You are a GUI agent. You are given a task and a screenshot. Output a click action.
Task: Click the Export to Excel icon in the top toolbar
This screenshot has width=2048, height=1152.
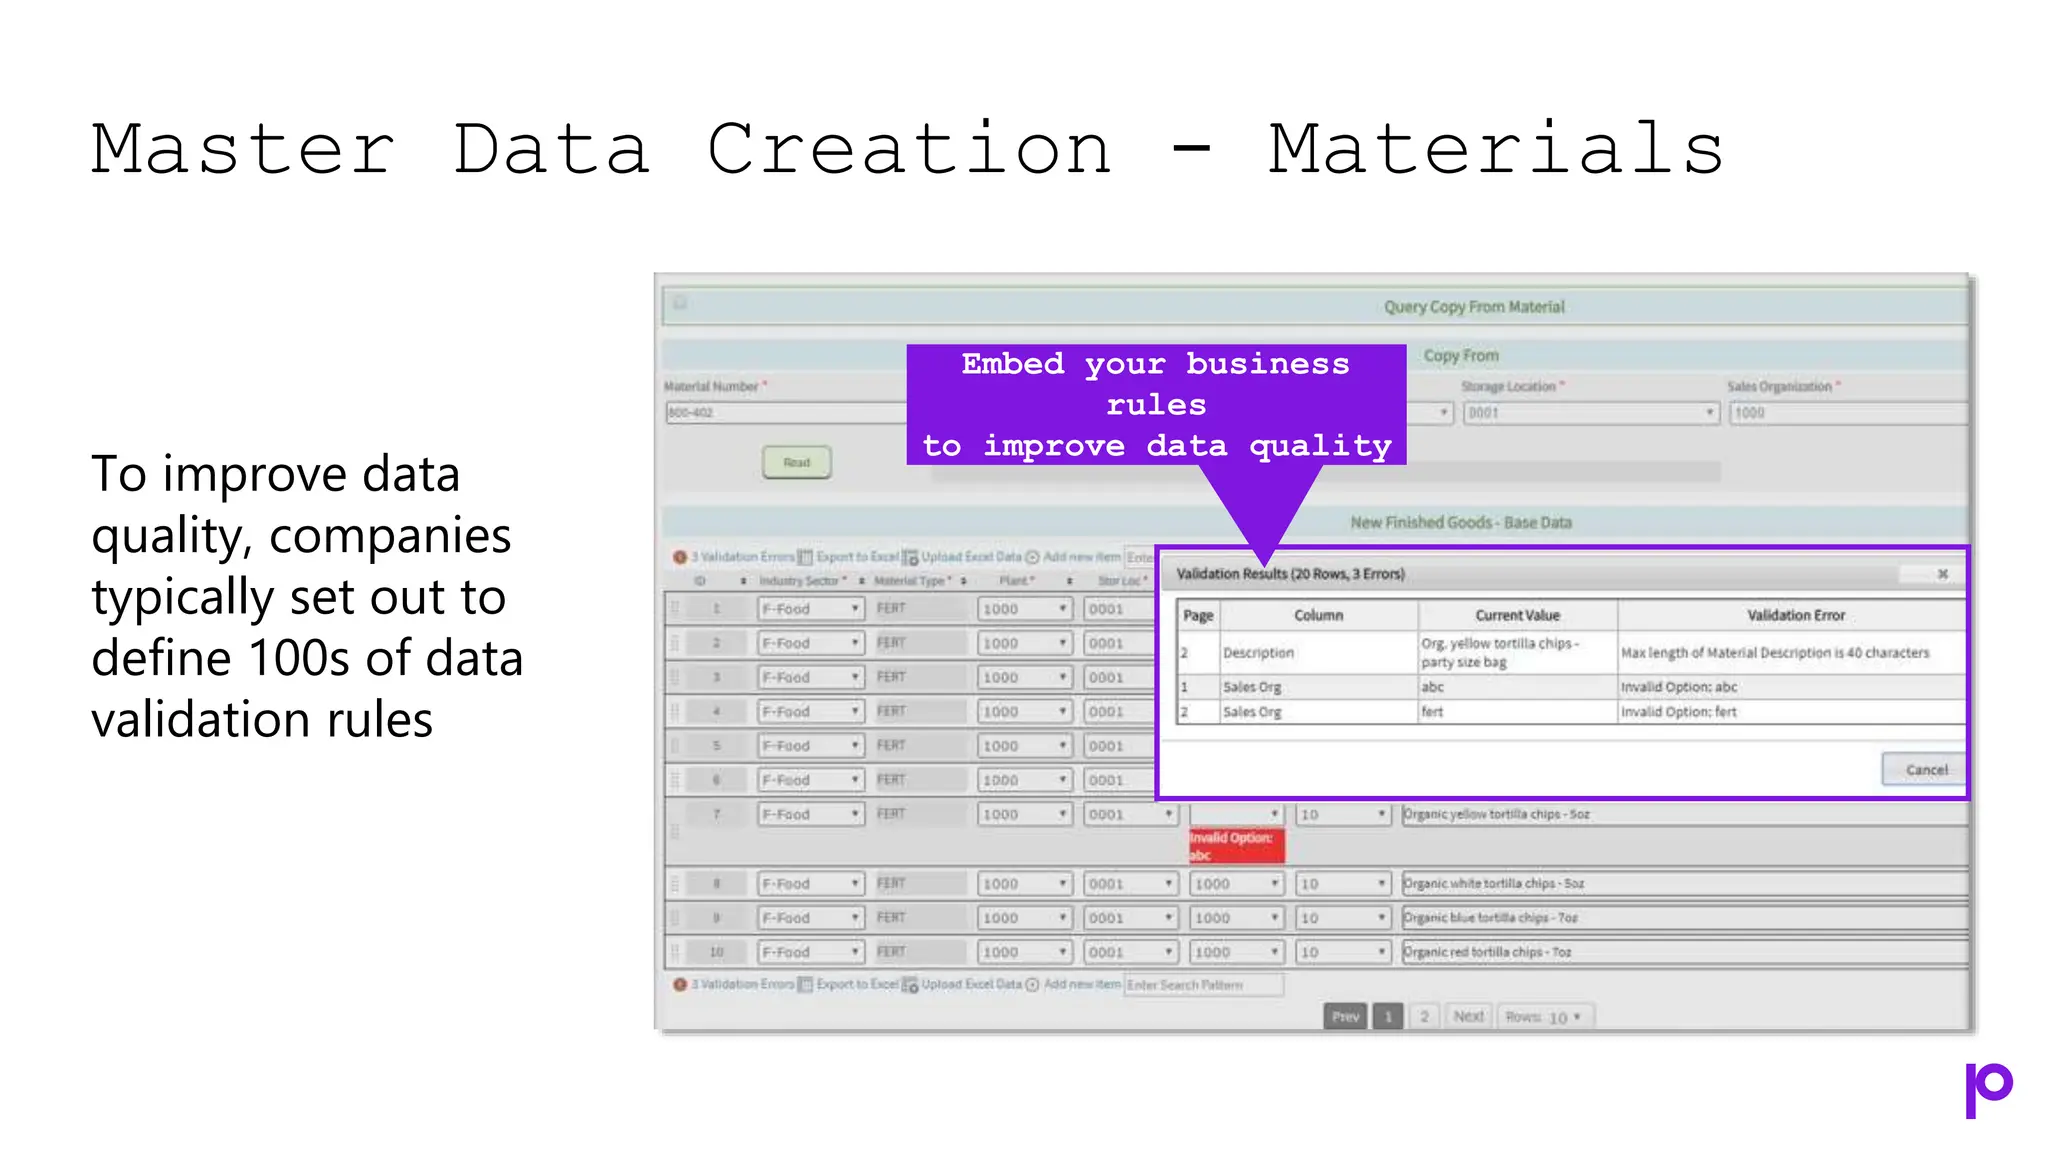(805, 557)
